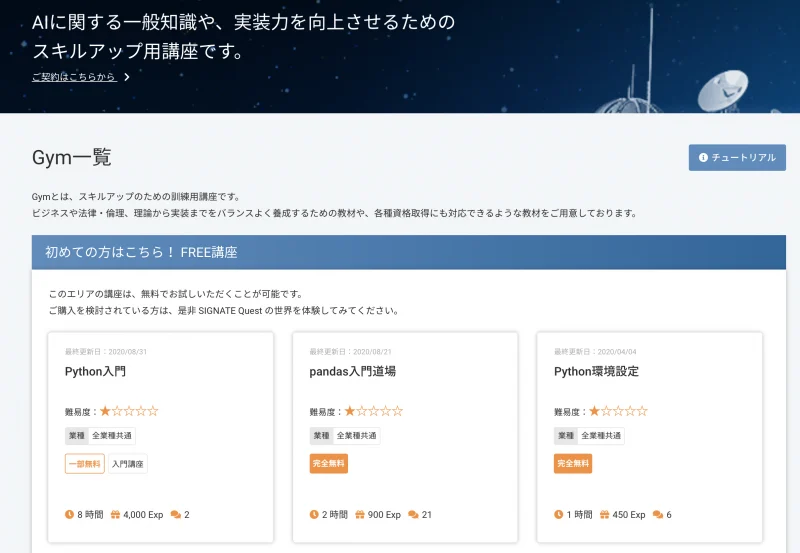Screen dimensions: 800x553
Task: Click the clock icon on pandas入門道場 card
Action: pos(314,515)
